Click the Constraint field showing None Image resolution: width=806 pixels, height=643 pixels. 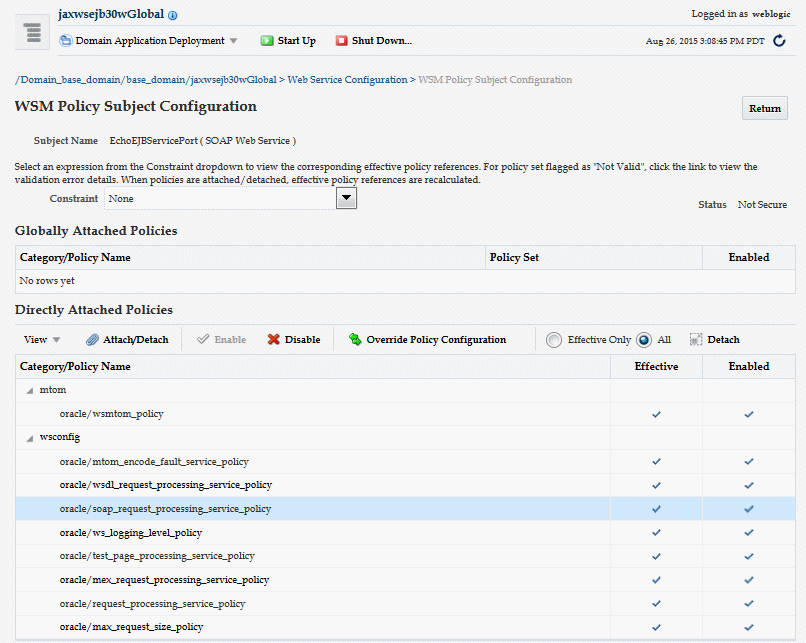(x=220, y=198)
